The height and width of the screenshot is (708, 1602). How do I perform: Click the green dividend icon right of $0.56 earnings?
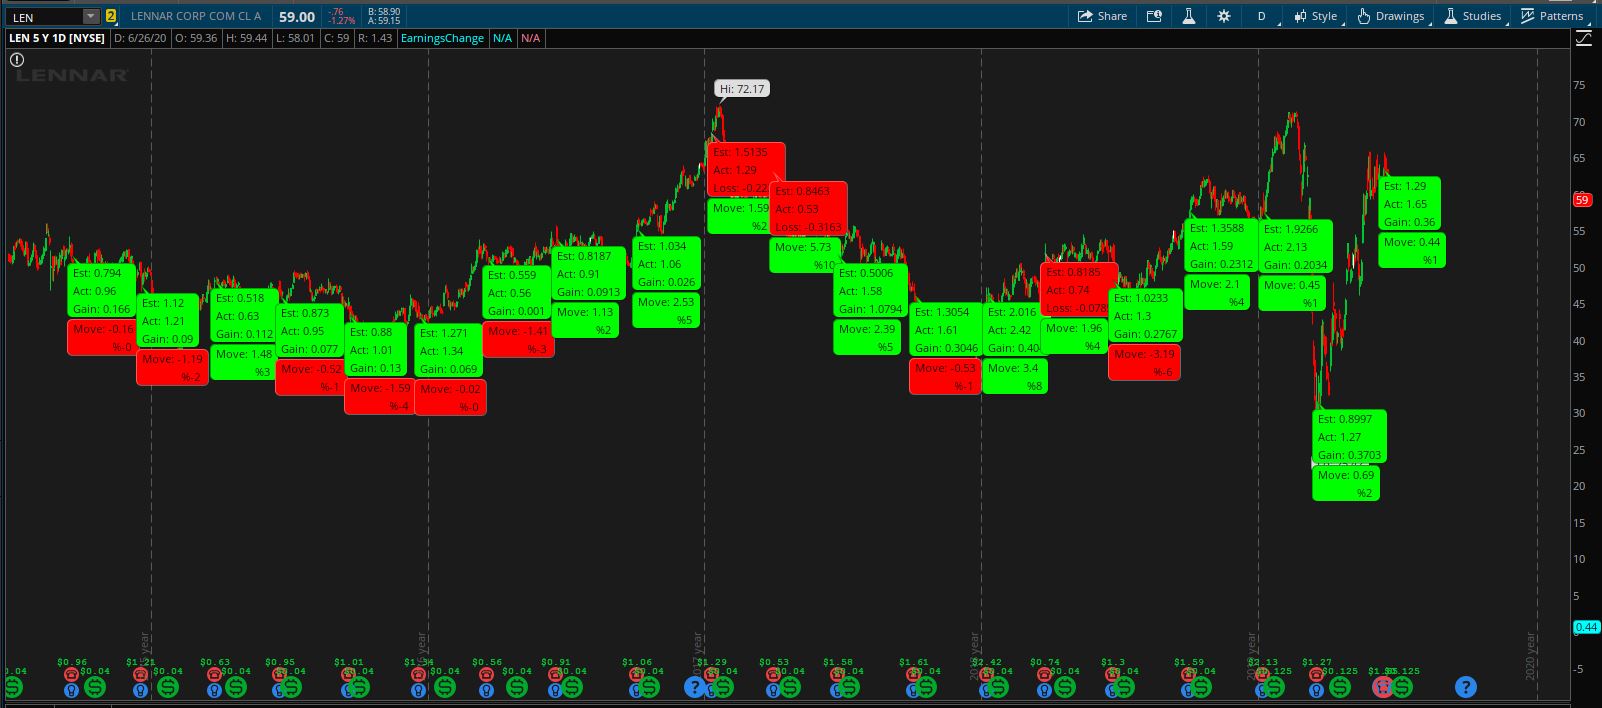516,687
